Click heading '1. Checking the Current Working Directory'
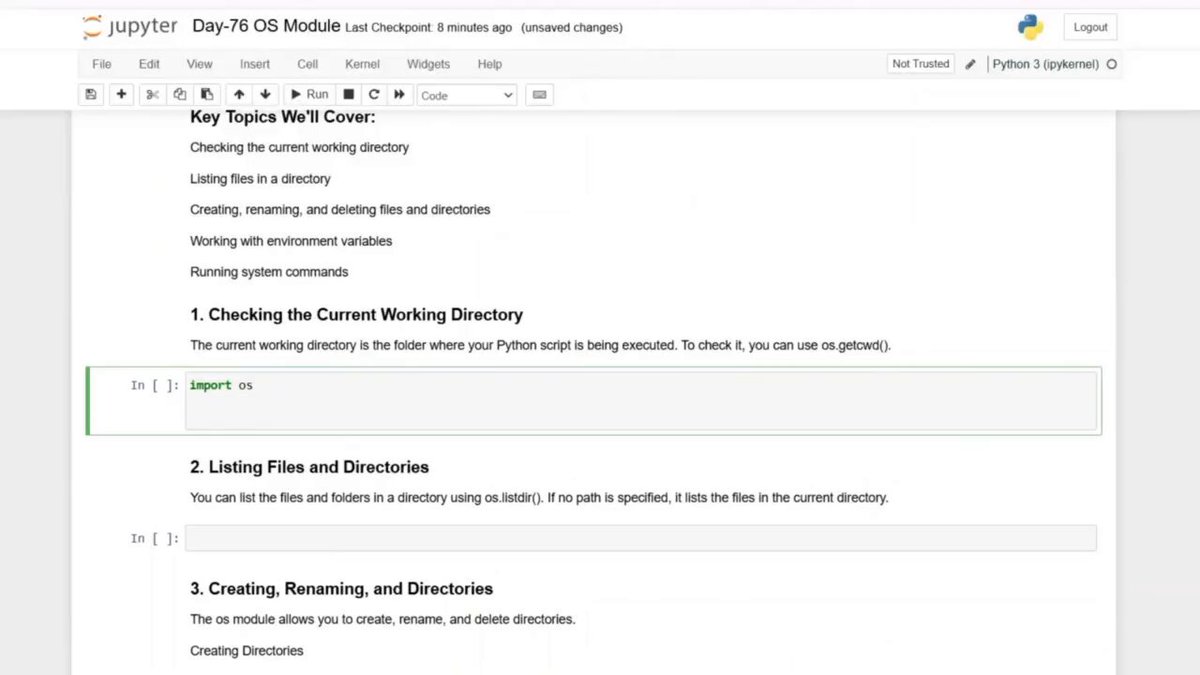Screen dimensions: 1200x675 point(356,314)
